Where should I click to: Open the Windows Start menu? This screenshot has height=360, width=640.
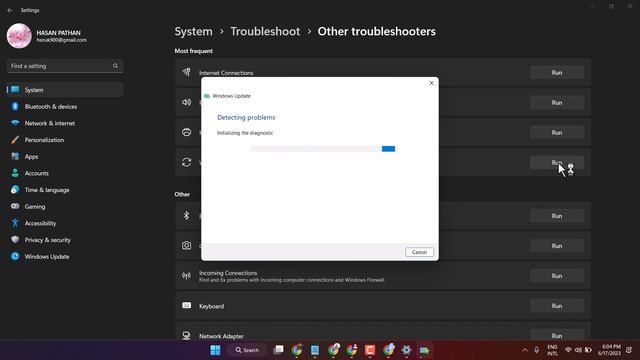point(216,350)
